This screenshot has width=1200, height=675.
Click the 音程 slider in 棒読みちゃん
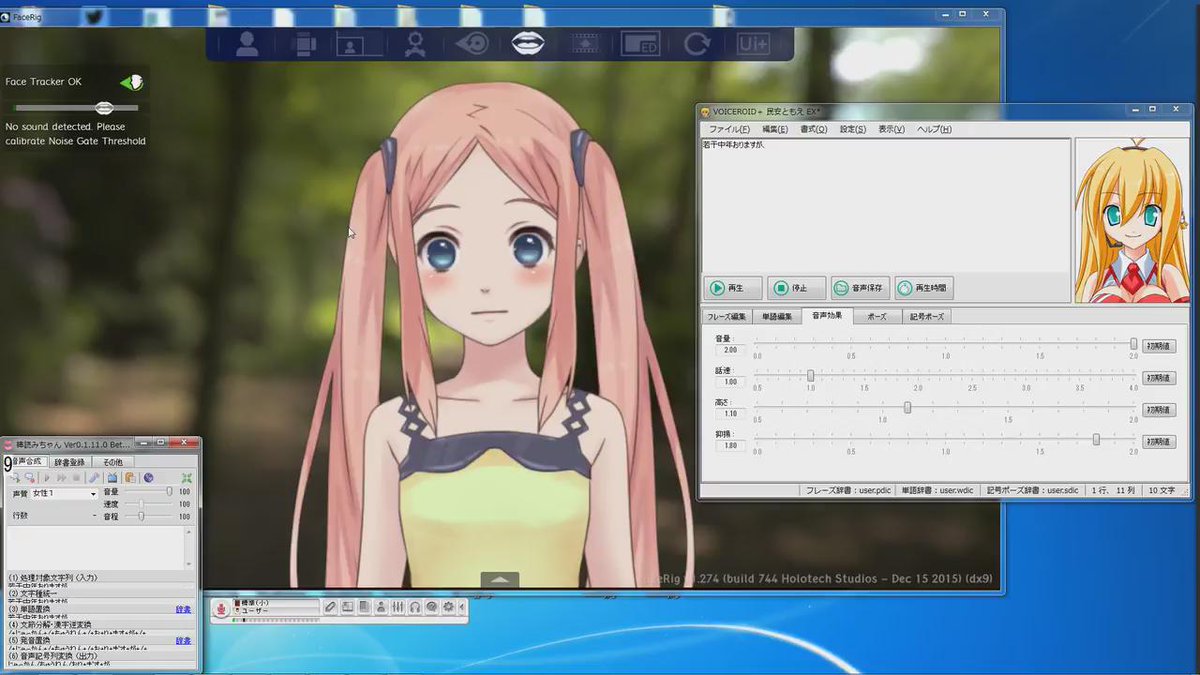coord(147,516)
